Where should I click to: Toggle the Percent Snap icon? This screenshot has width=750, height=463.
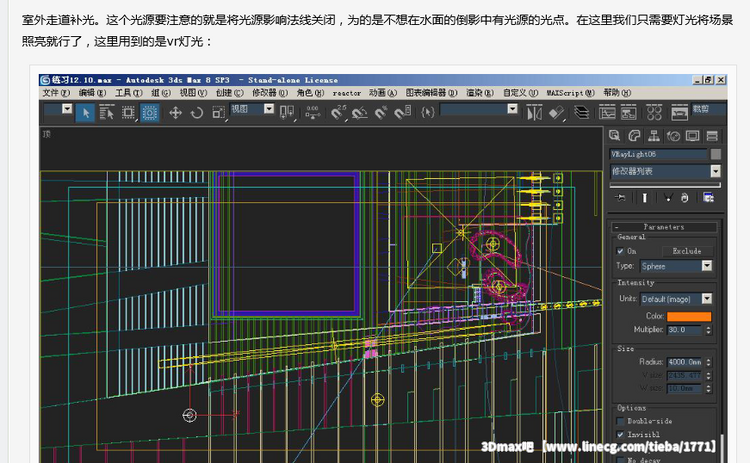pyautogui.click(x=381, y=113)
